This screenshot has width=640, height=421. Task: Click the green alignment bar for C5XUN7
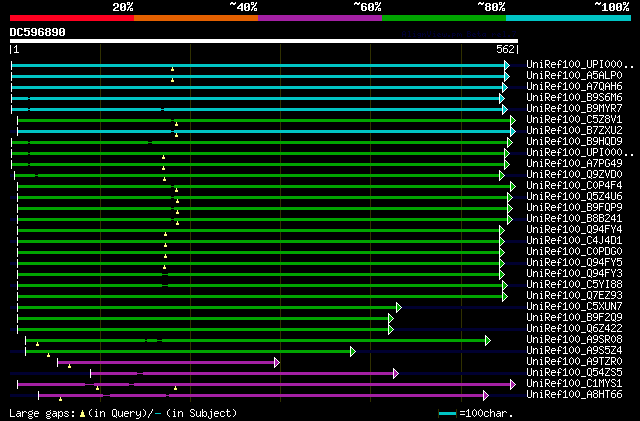[207, 307]
